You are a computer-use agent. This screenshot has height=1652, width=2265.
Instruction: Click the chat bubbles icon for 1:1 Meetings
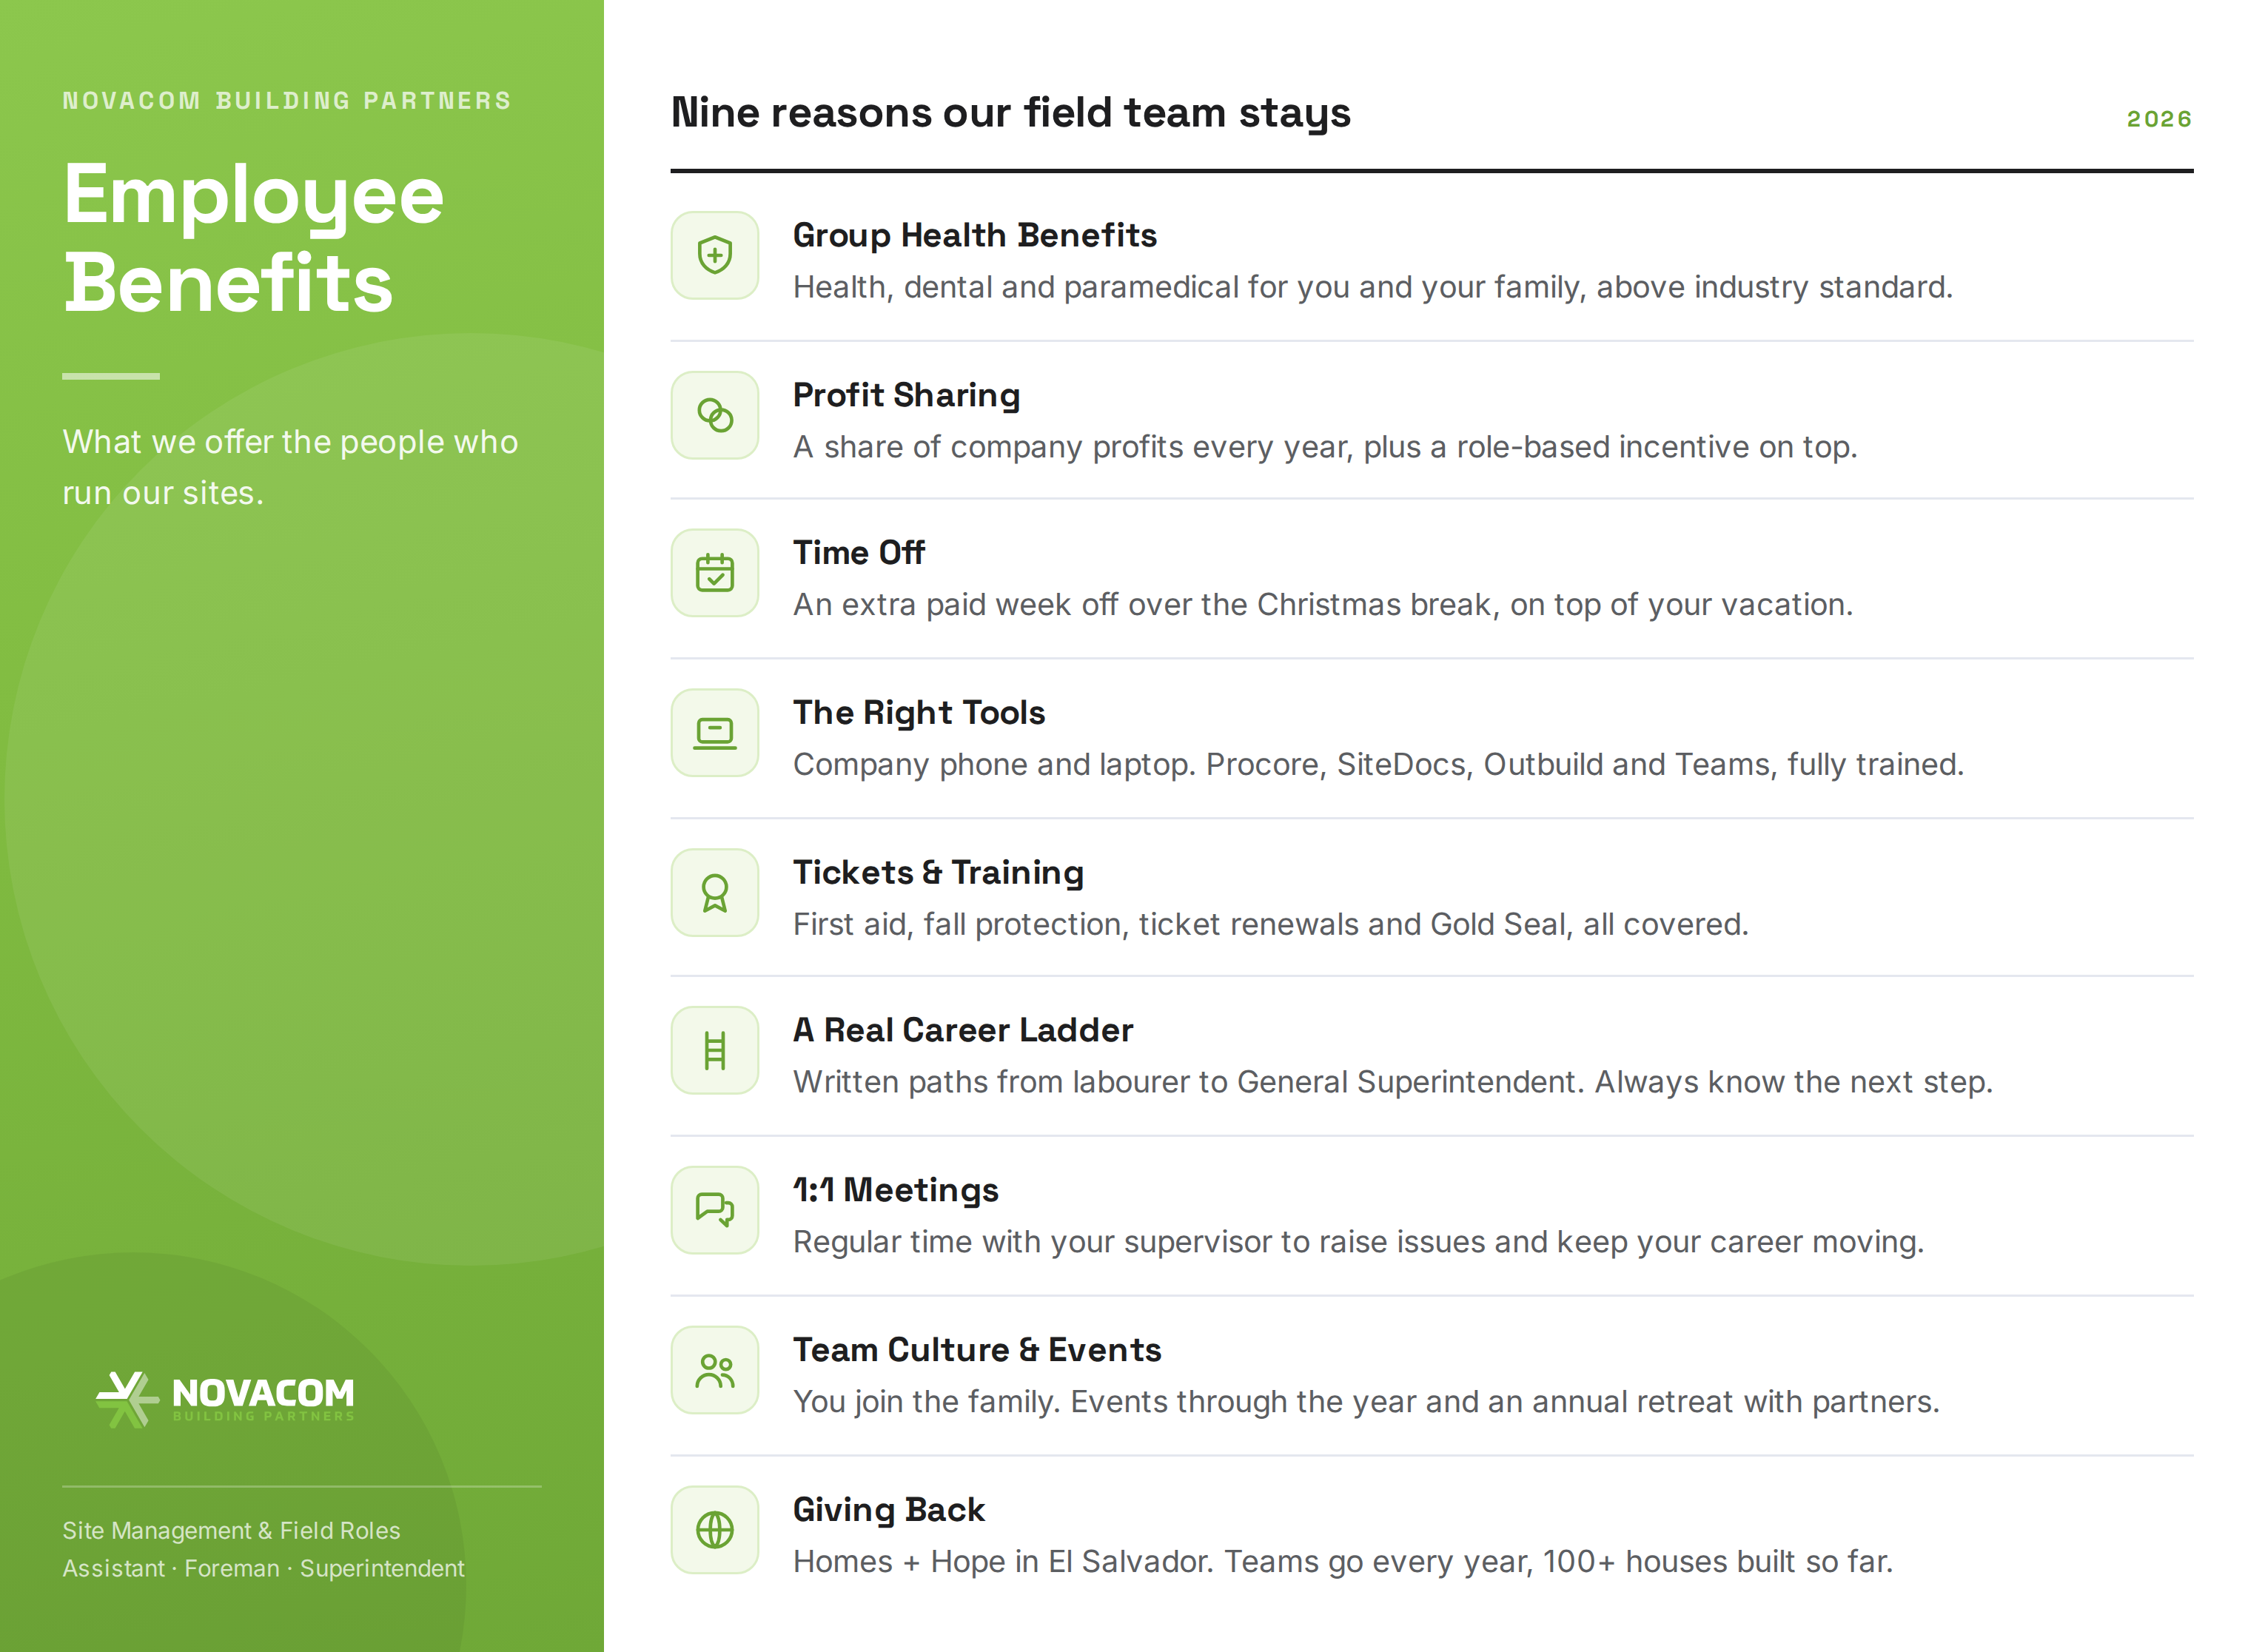click(x=715, y=1210)
